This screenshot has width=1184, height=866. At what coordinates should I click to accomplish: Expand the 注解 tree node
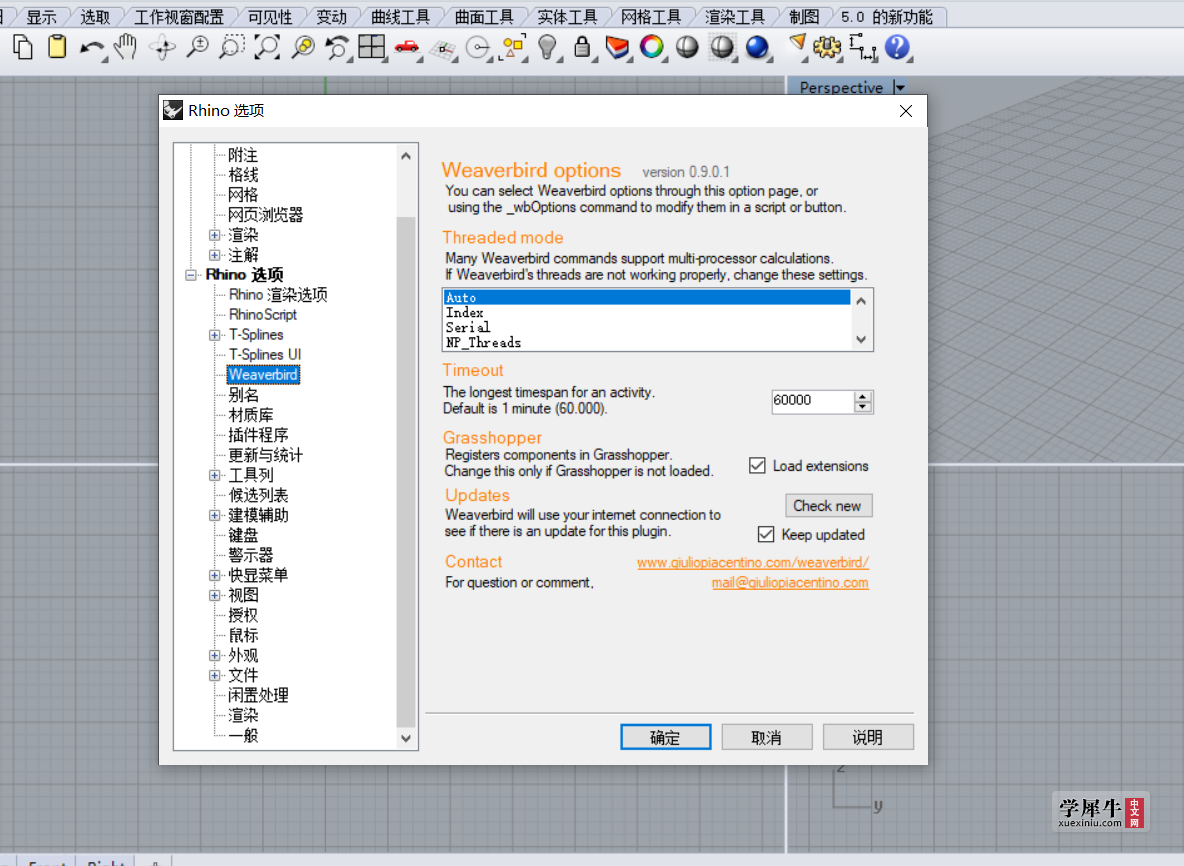pyautogui.click(x=215, y=255)
